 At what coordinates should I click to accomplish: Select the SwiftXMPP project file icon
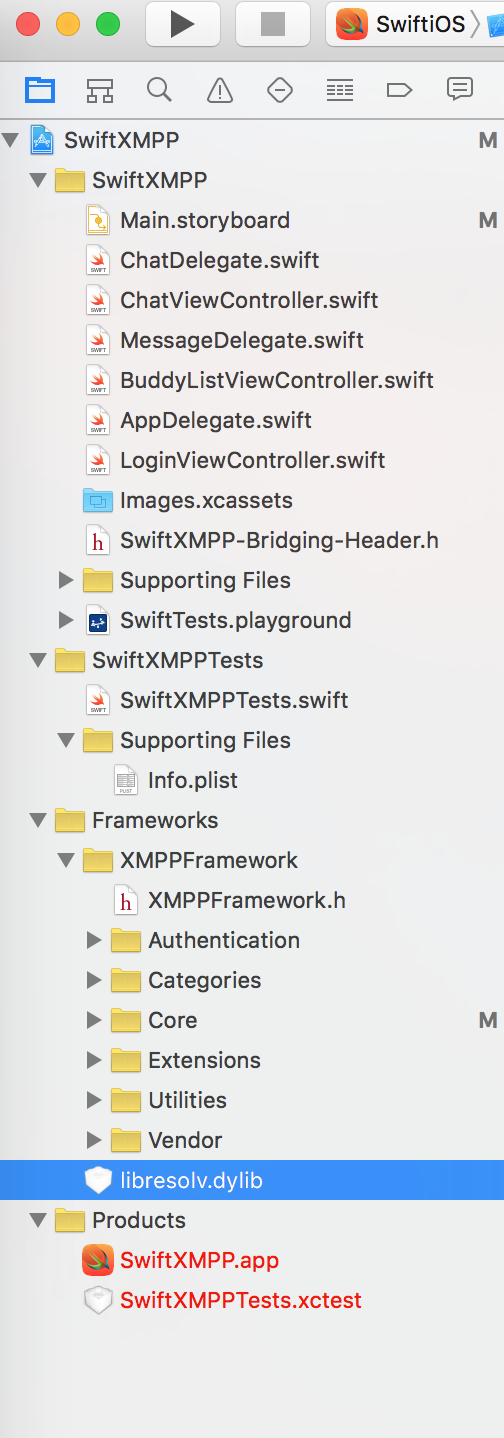pyautogui.click(x=42, y=140)
